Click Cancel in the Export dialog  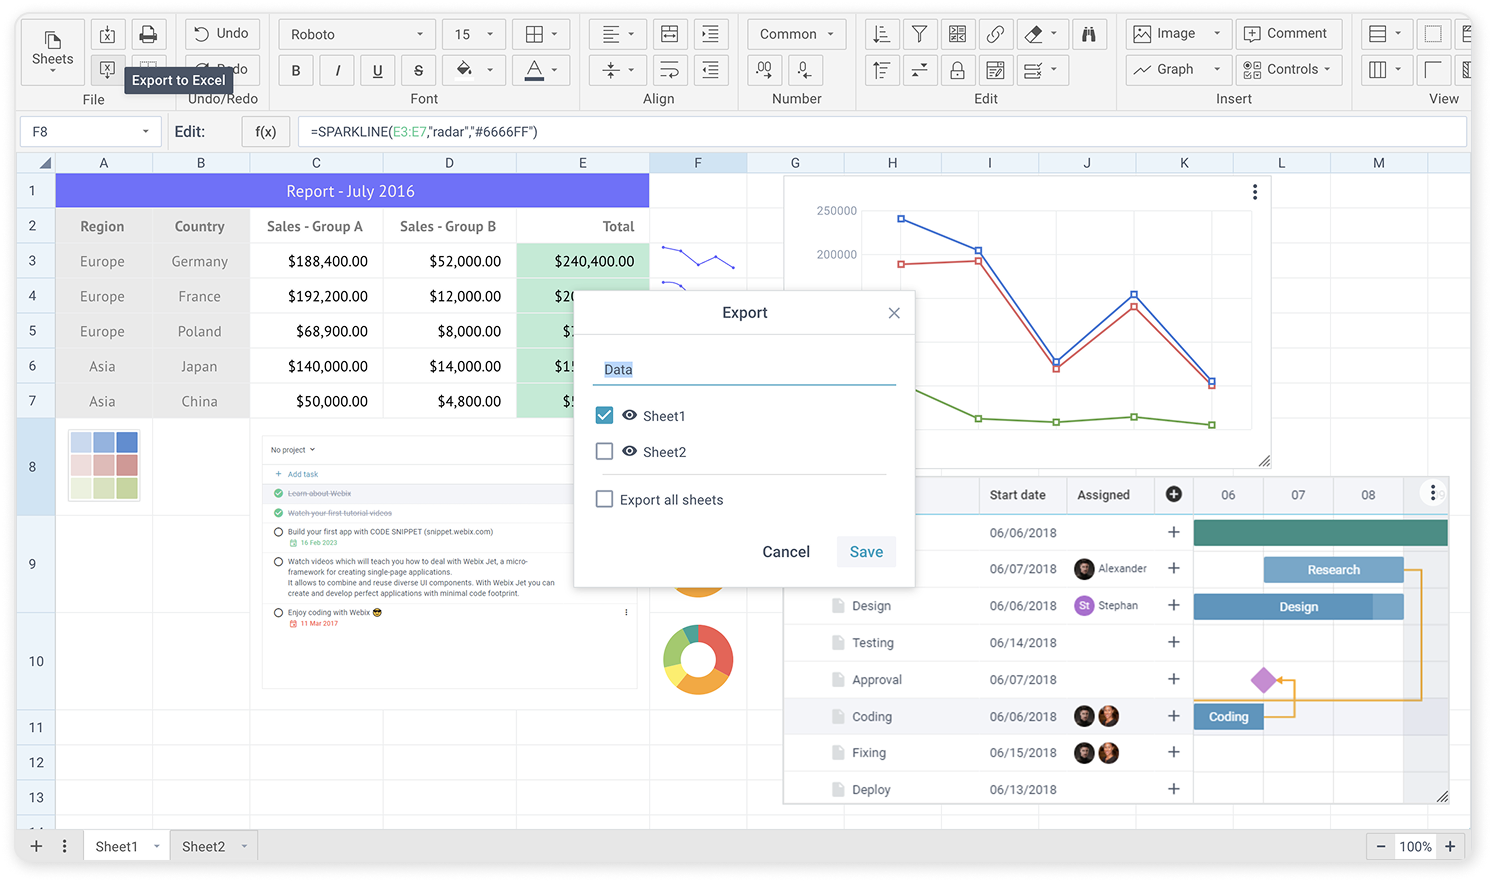[786, 552]
